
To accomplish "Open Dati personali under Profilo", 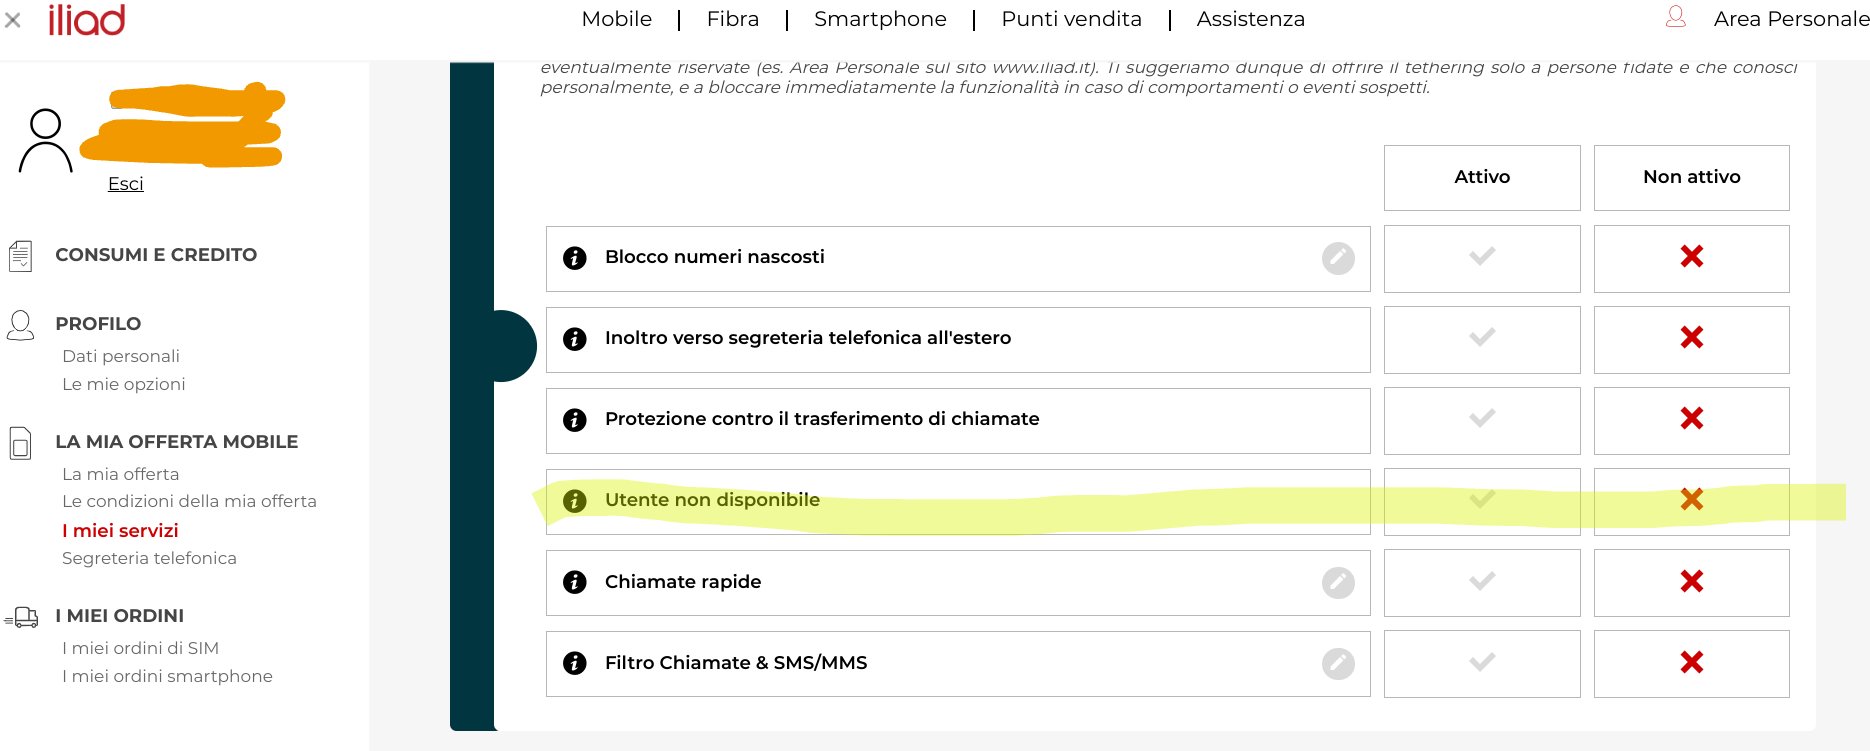I will [x=121, y=356].
